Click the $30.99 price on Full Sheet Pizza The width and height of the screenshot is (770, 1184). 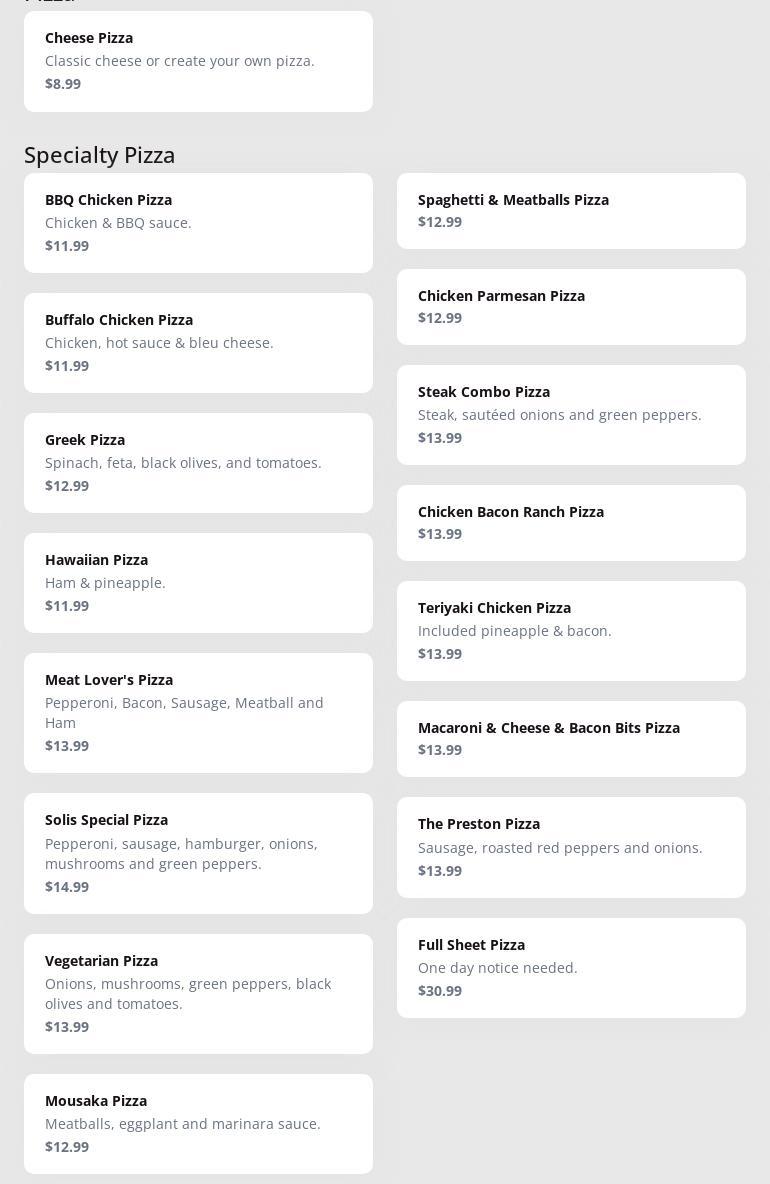pyautogui.click(x=440, y=991)
